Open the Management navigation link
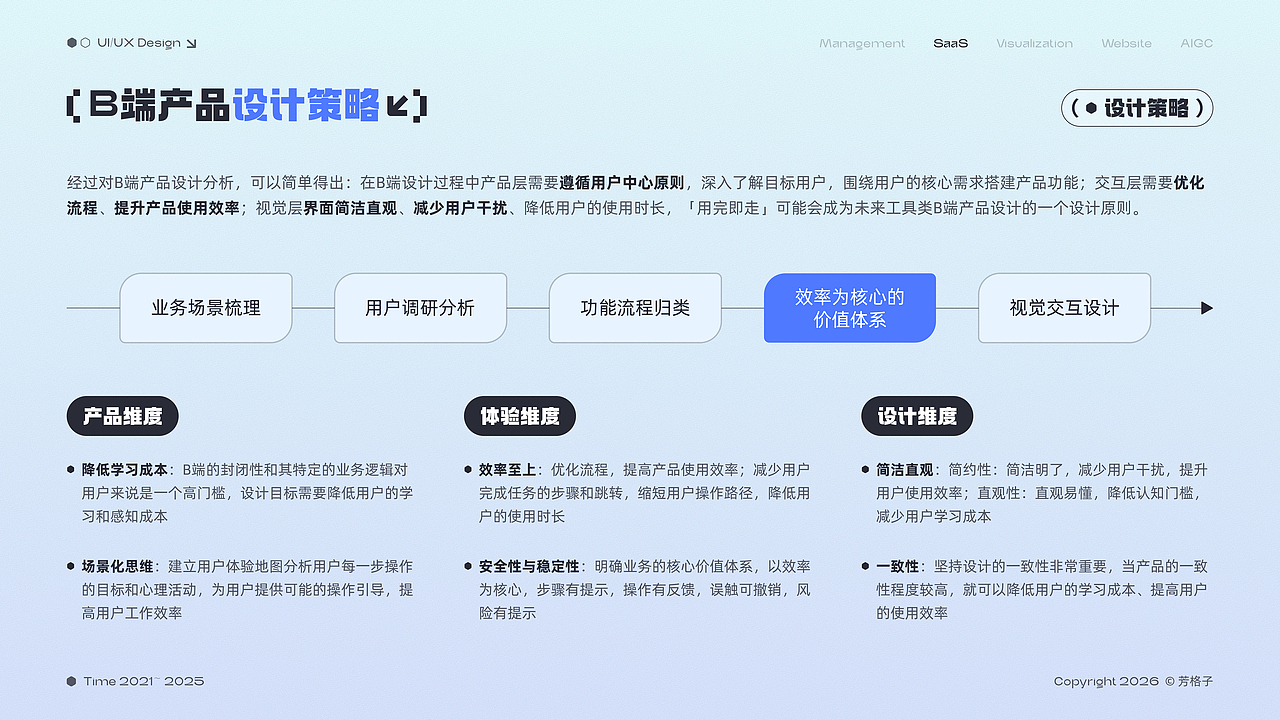This screenshot has width=1280, height=720. click(x=861, y=43)
